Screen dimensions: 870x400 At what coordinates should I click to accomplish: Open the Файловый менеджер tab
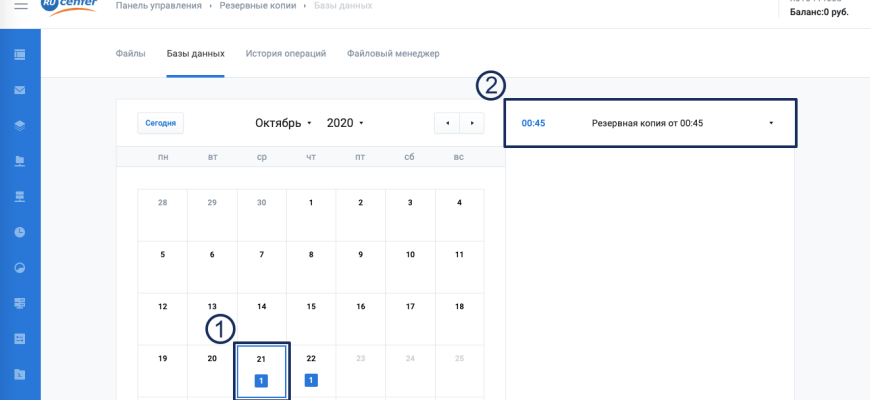pyautogui.click(x=393, y=53)
